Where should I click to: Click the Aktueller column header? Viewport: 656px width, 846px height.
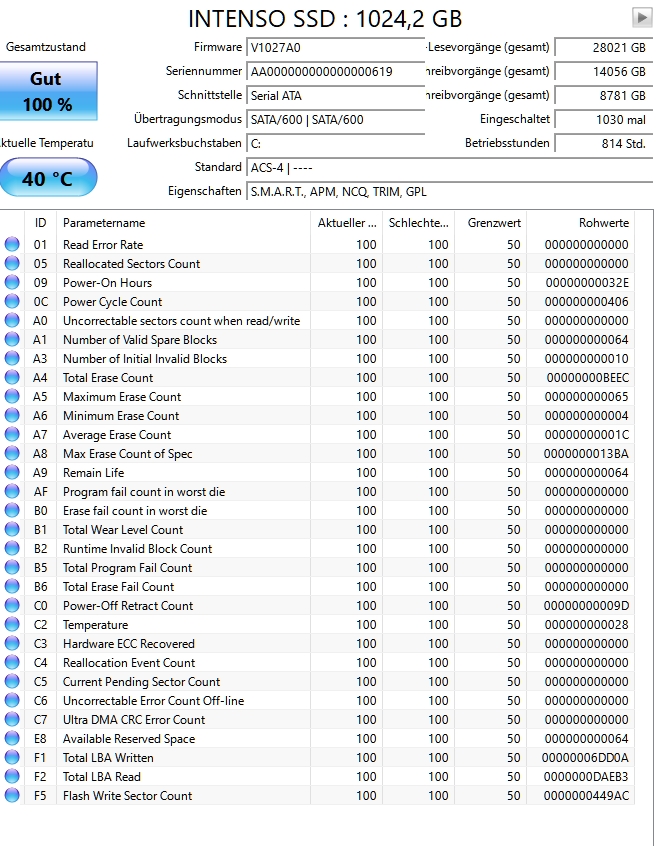click(x=346, y=223)
